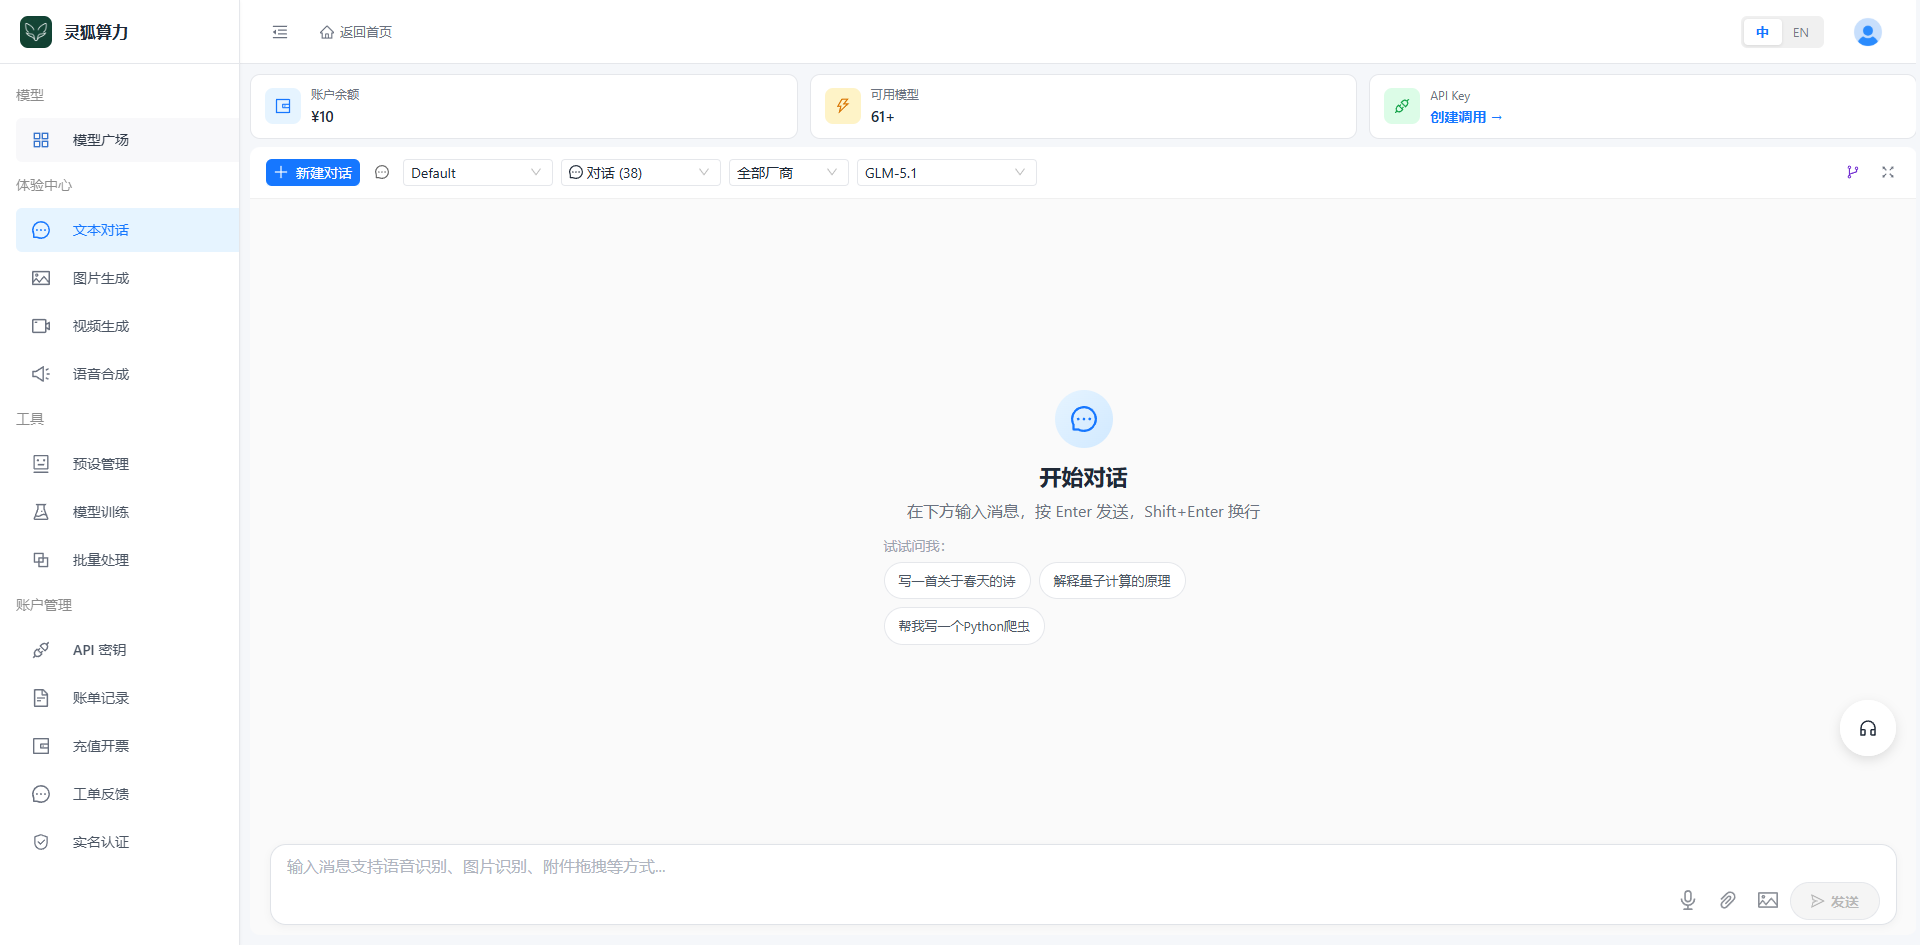Click the API Key green icon
Screen dimensions: 1920x945
tap(1402, 106)
